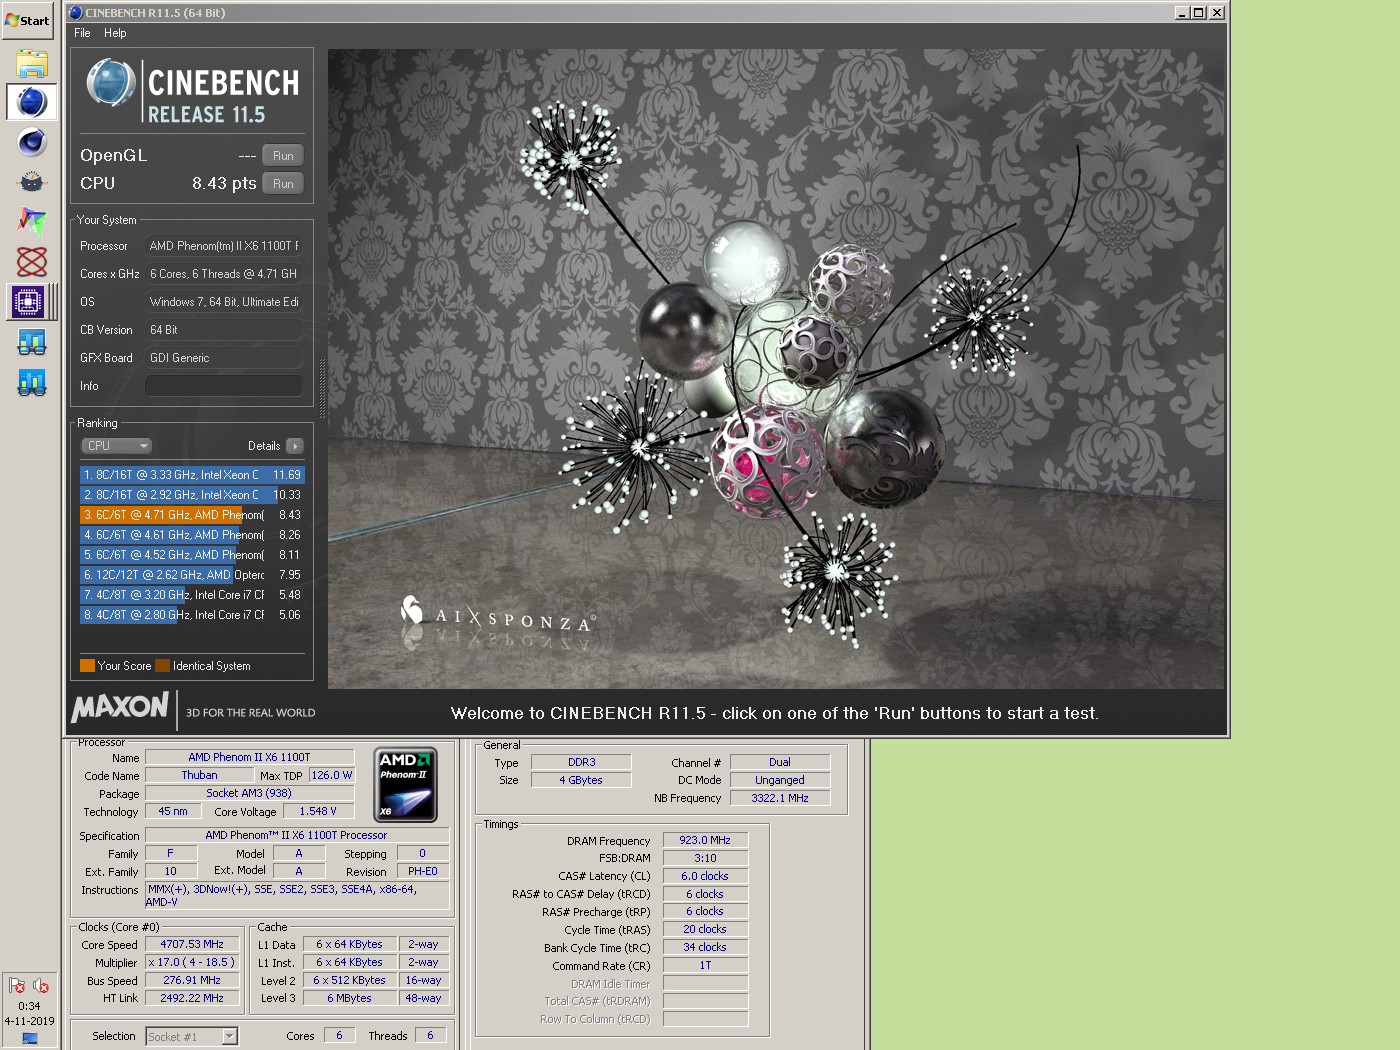
Task: Select ranking entry 5 at 4.52 GHz
Action: (x=192, y=555)
